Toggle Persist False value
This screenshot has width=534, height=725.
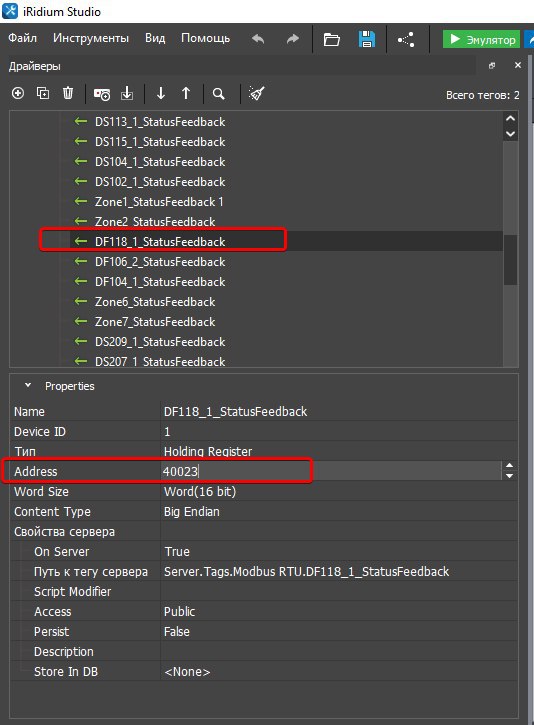click(x=339, y=632)
